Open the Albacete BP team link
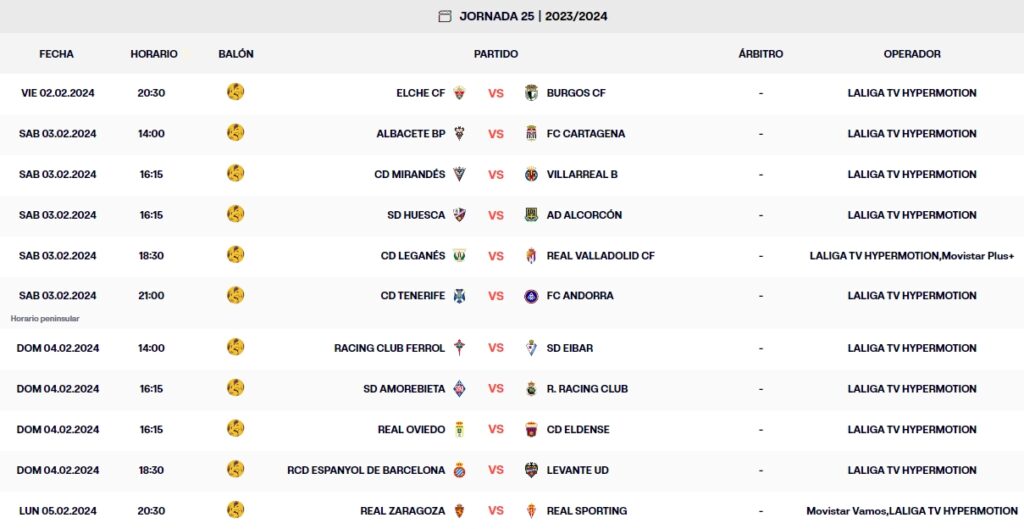This screenshot has width=1024, height=529. click(410, 134)
